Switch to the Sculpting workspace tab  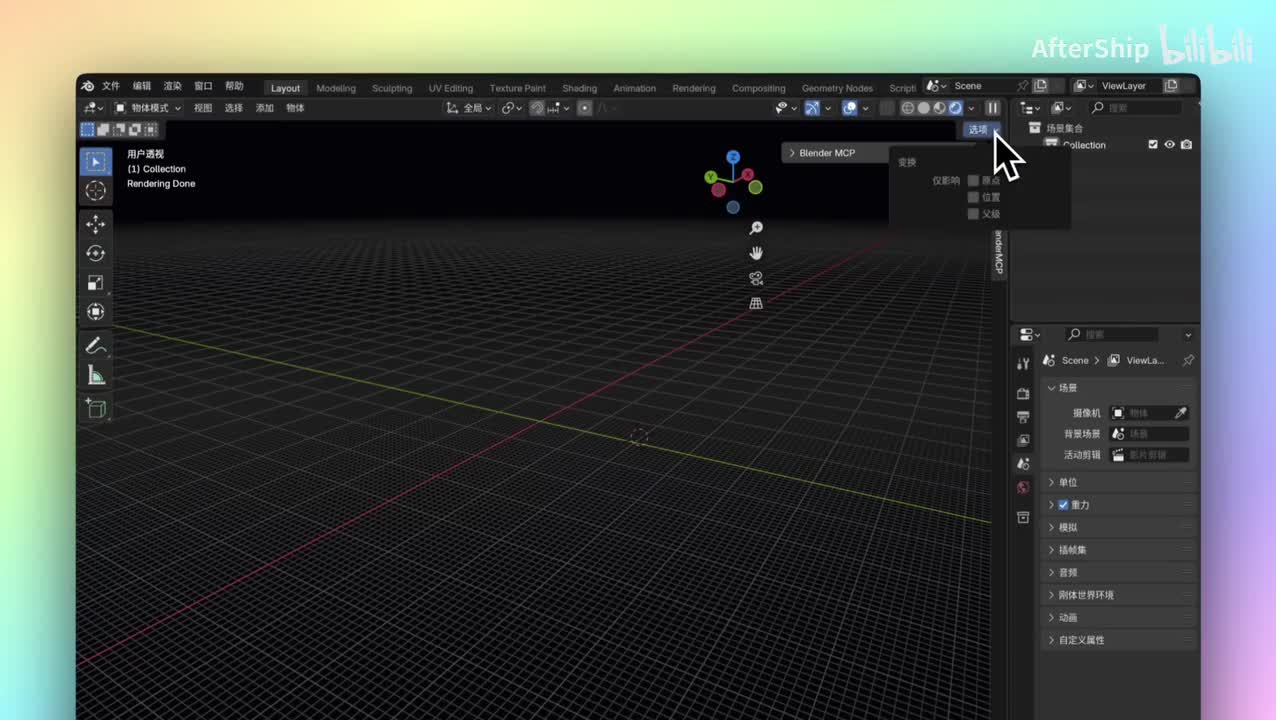point(392,88)
